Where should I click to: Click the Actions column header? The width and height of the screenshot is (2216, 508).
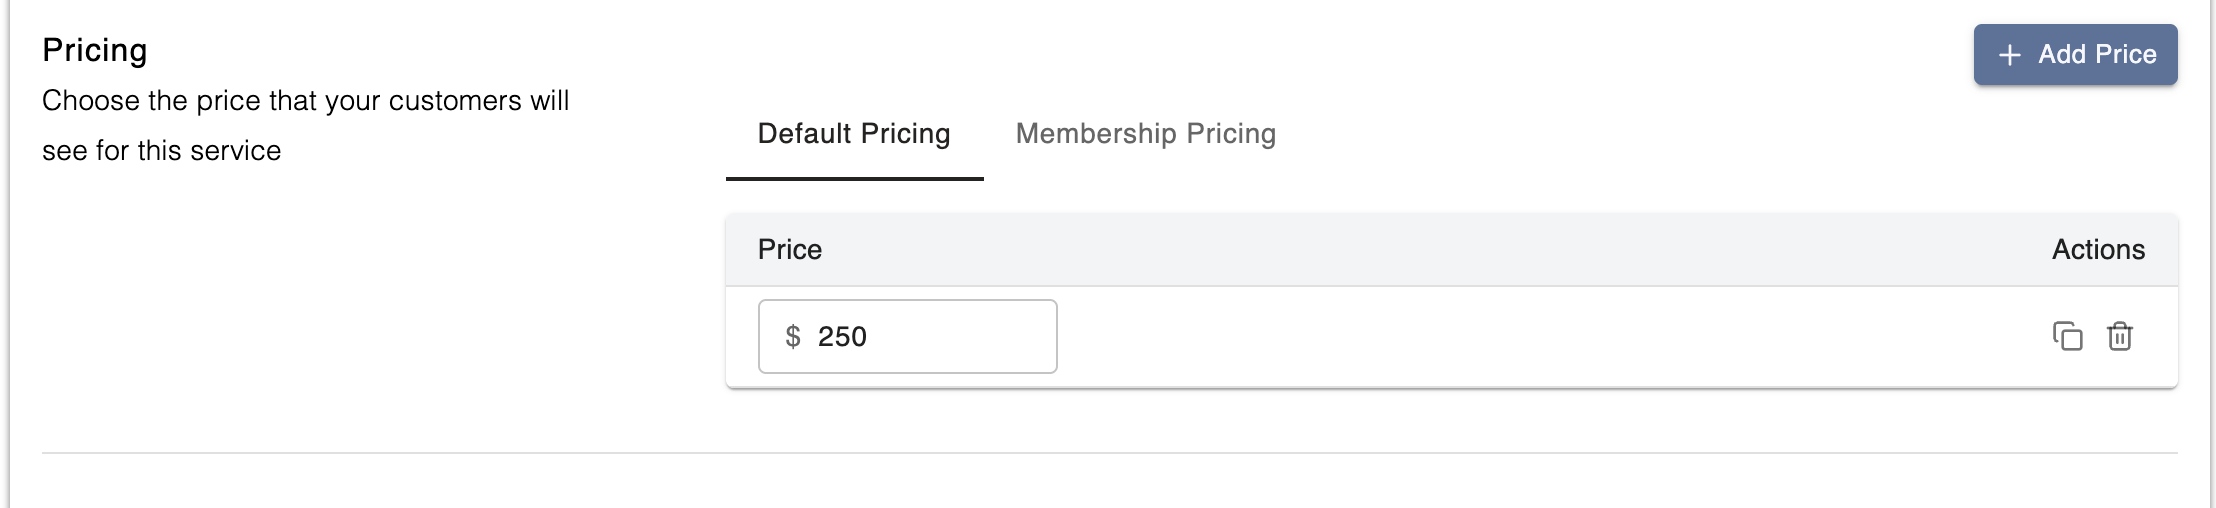pyautogui.click(x=2098, y=250)
